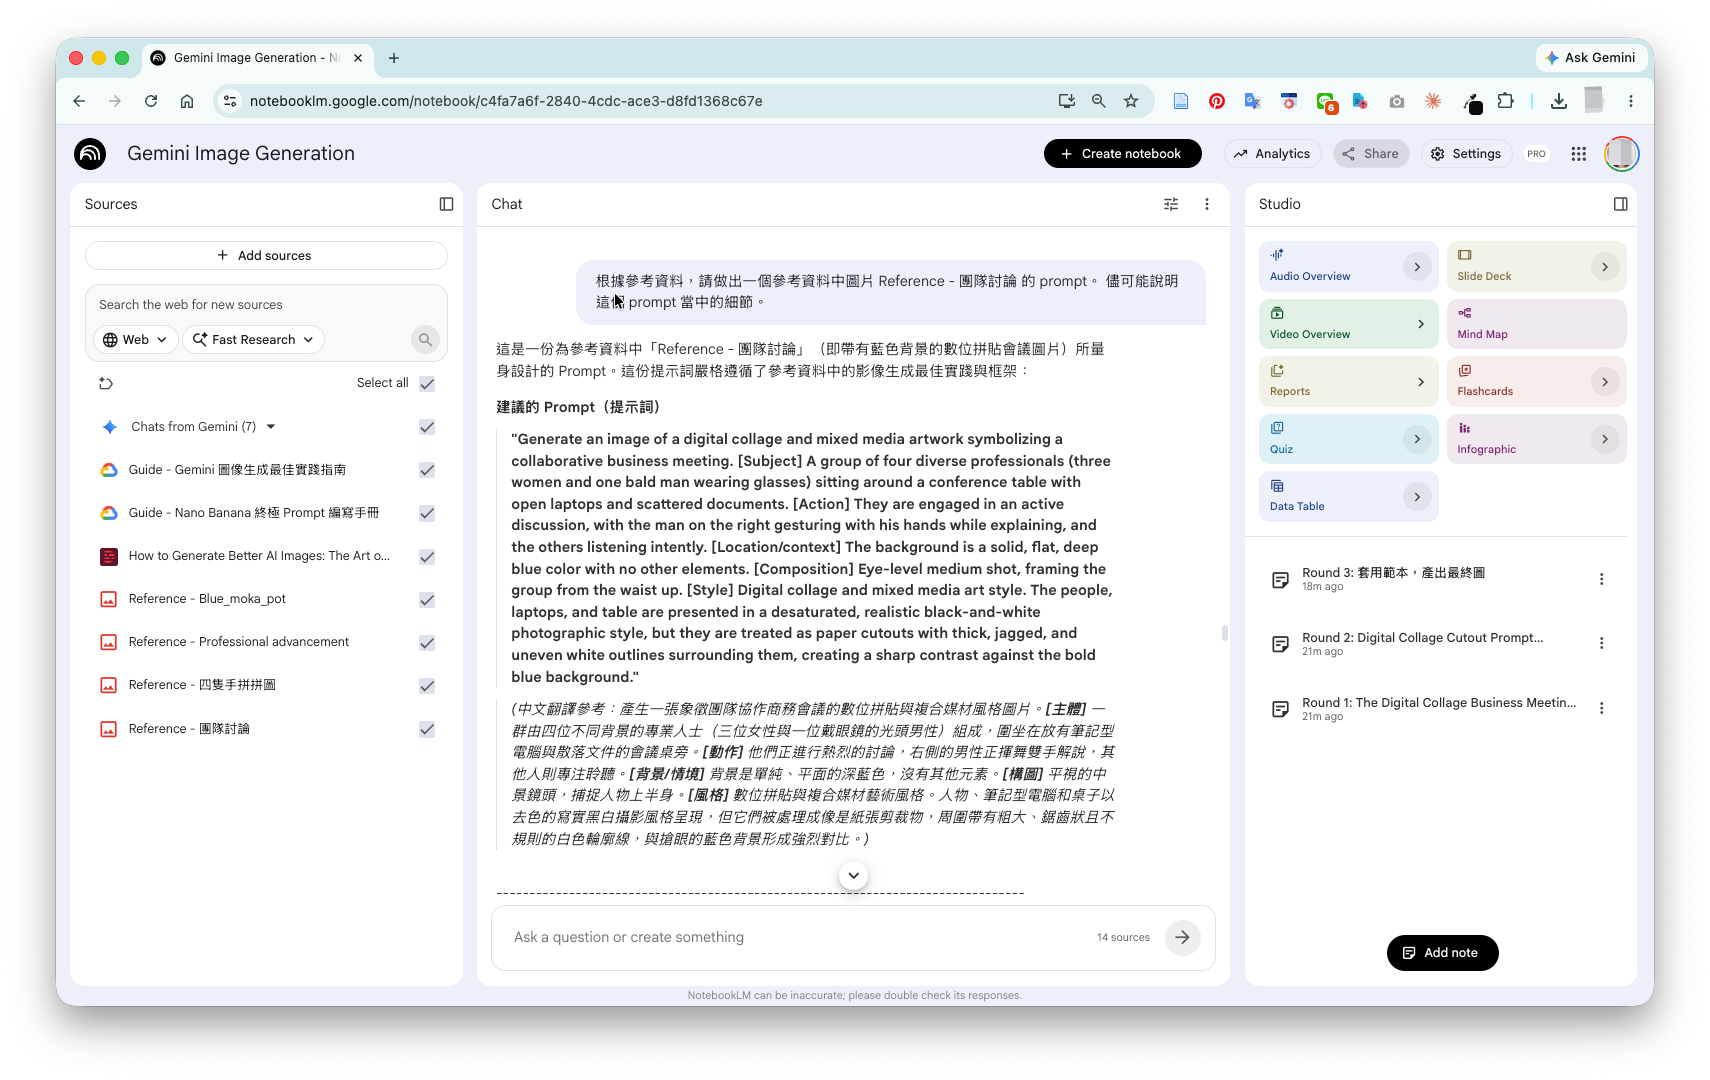The height and width of the screenshot is (1080, 1710).
Task: Open Google apps grid icon
Action: tap(1578, 154)
